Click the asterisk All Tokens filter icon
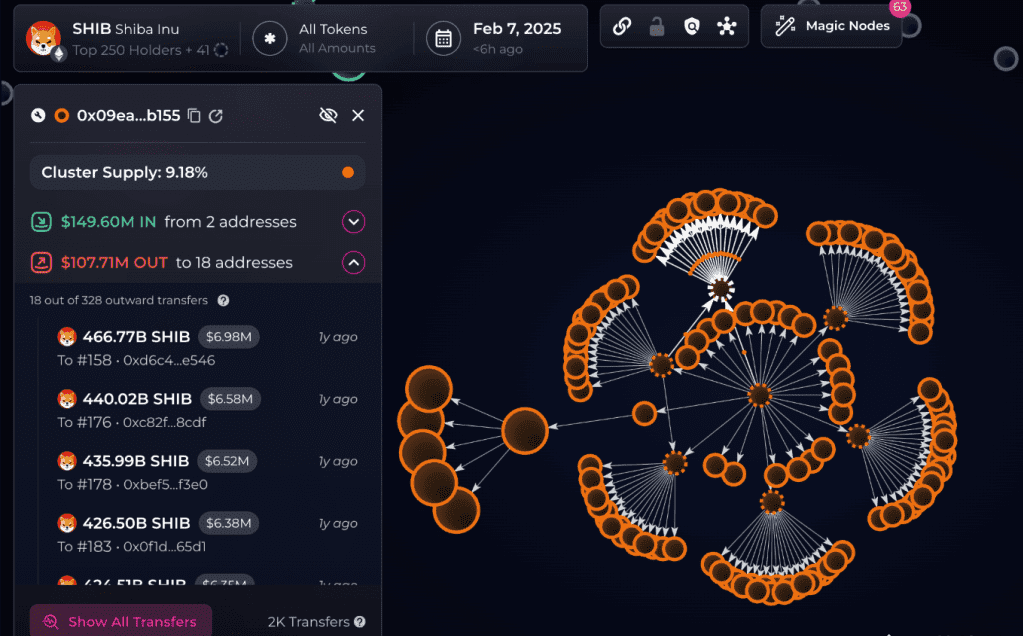The width and height of the screenshot is (1023, 636). [269, 38]
